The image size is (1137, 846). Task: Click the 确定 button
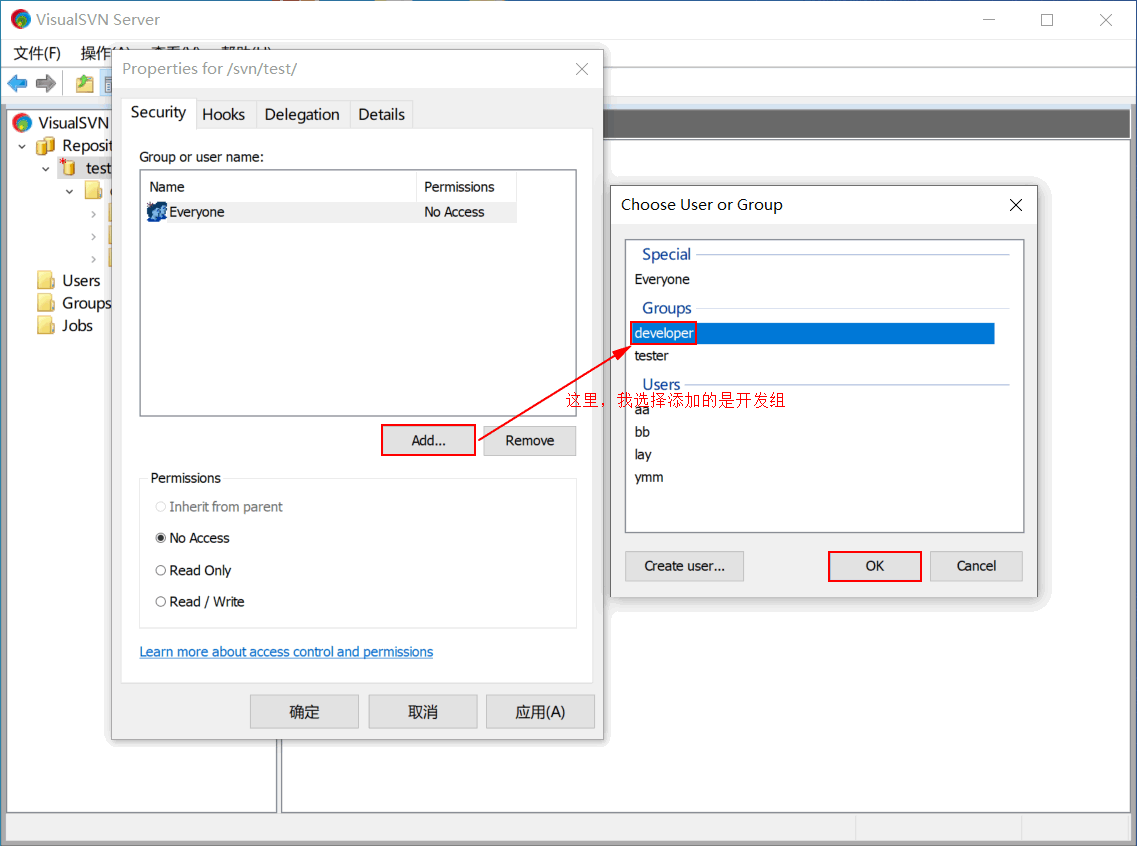[304, 712]
